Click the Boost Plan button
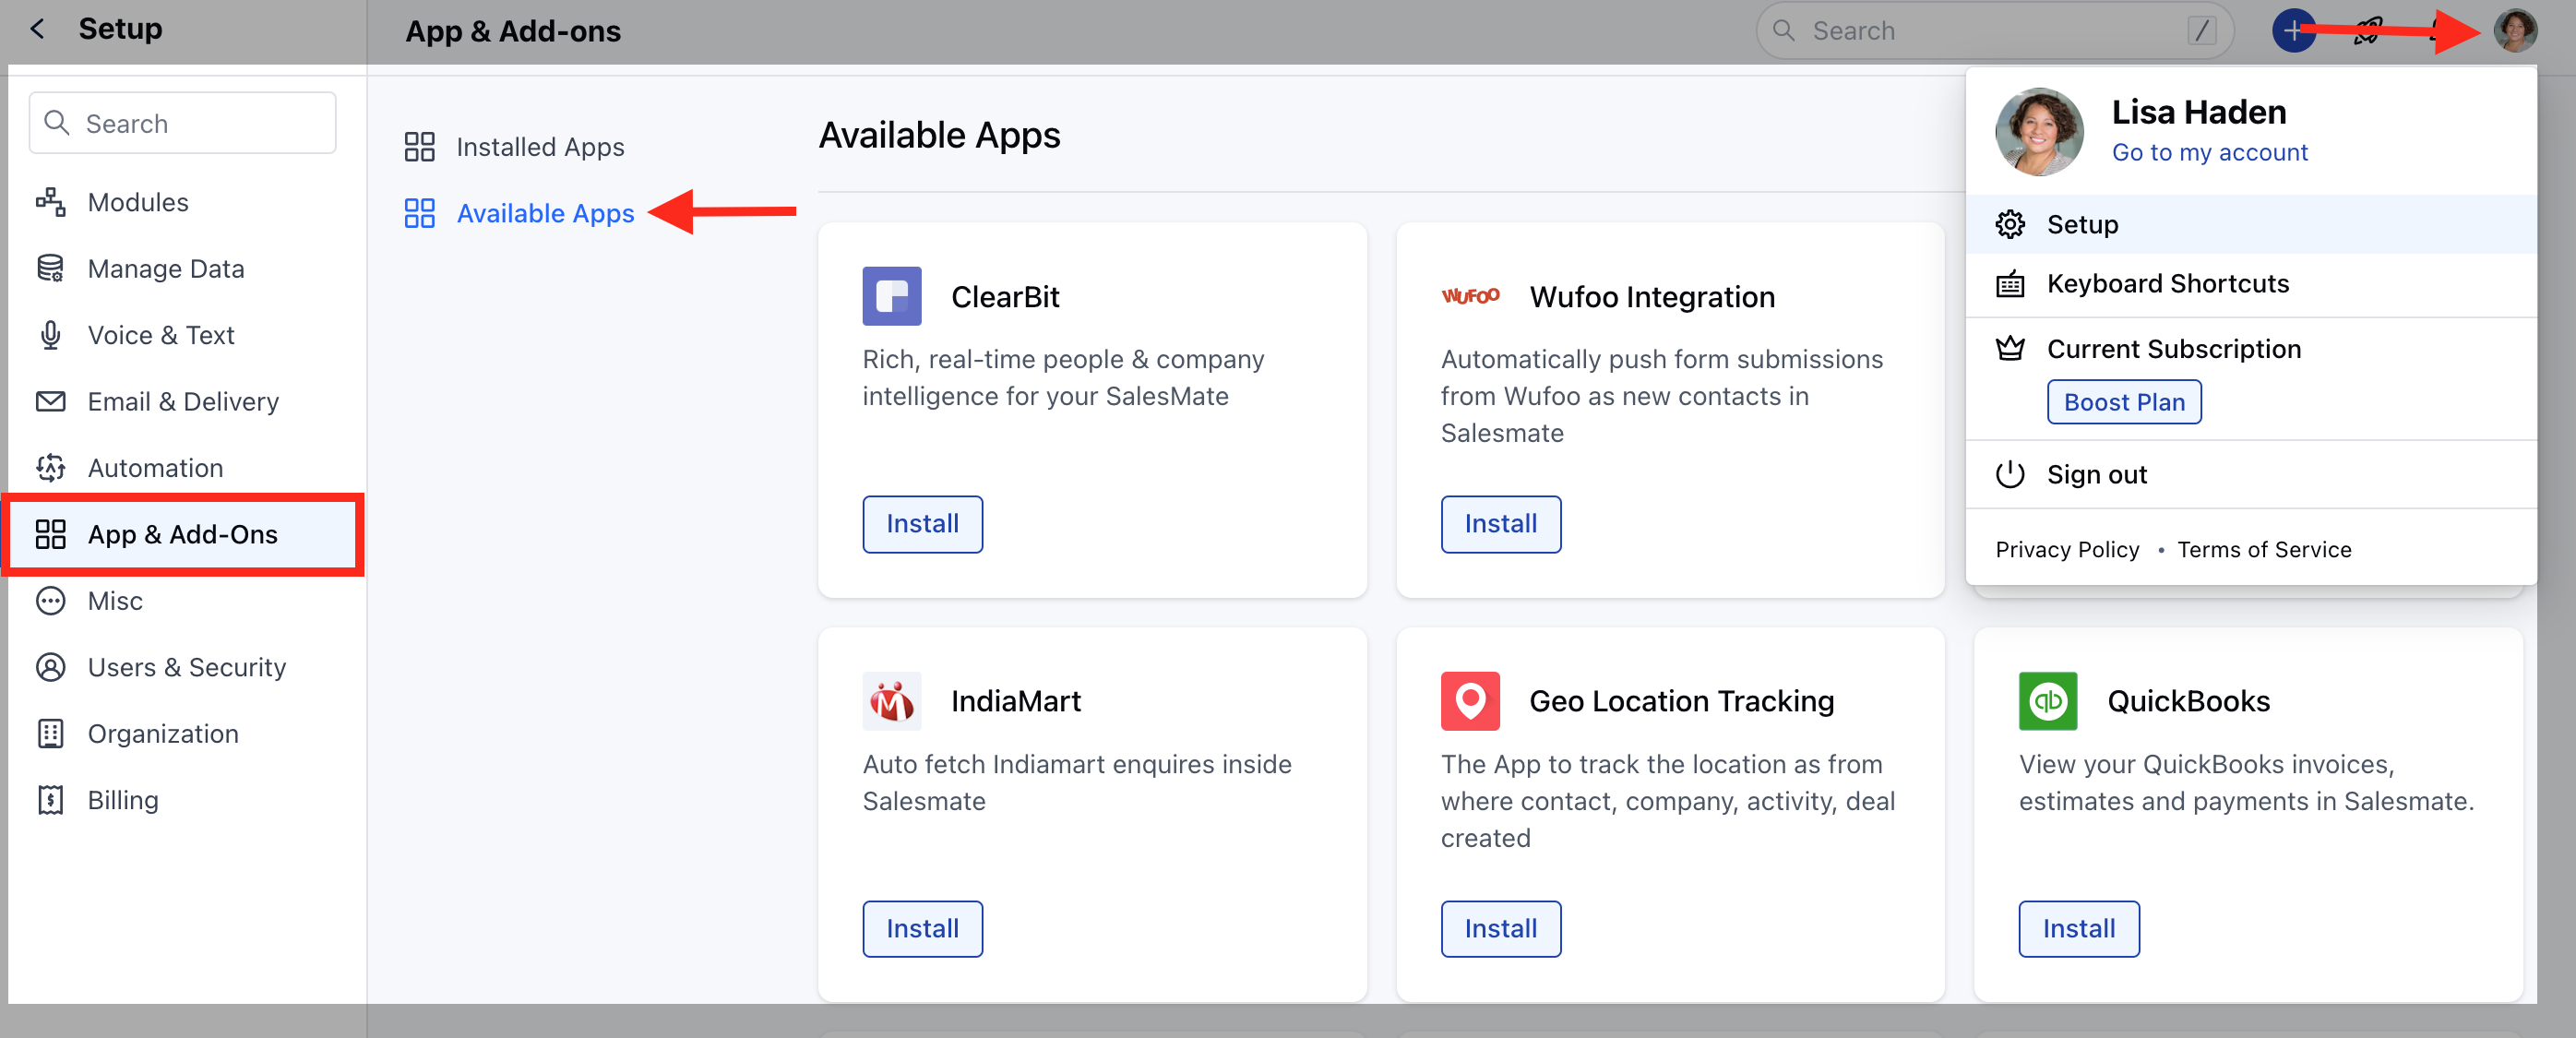Viewport: 2576px width, 1038px height. (x=2123, y=401)
